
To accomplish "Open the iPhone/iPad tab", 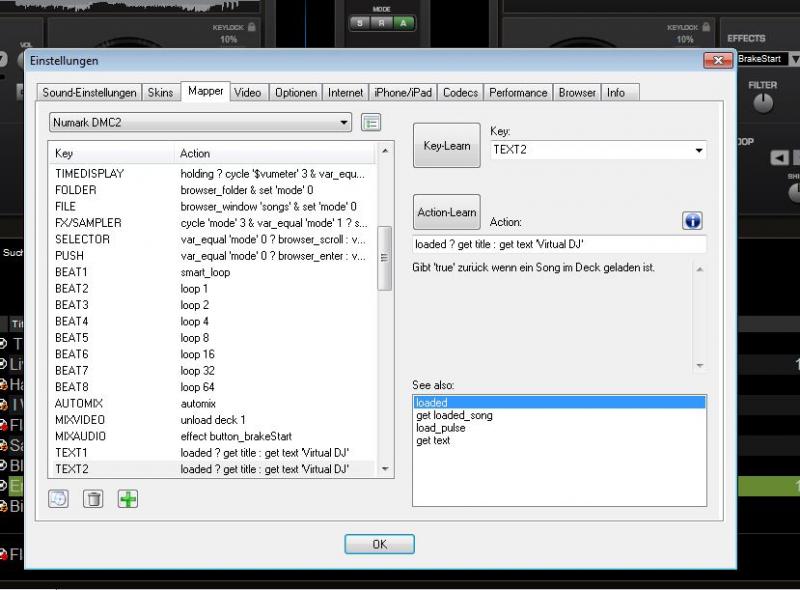I will [x=403, y=92].
